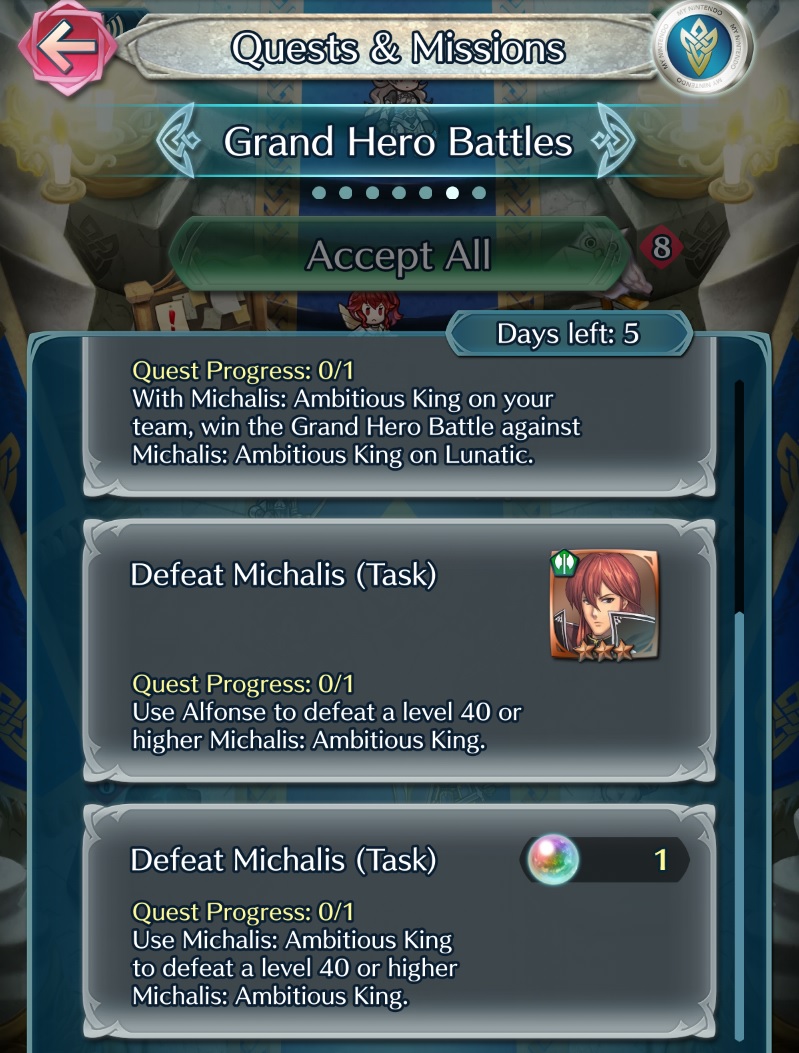Screen dimensions: 799x1053
Task: Select the sixth highlighted page dot
Action: [453, 193]
